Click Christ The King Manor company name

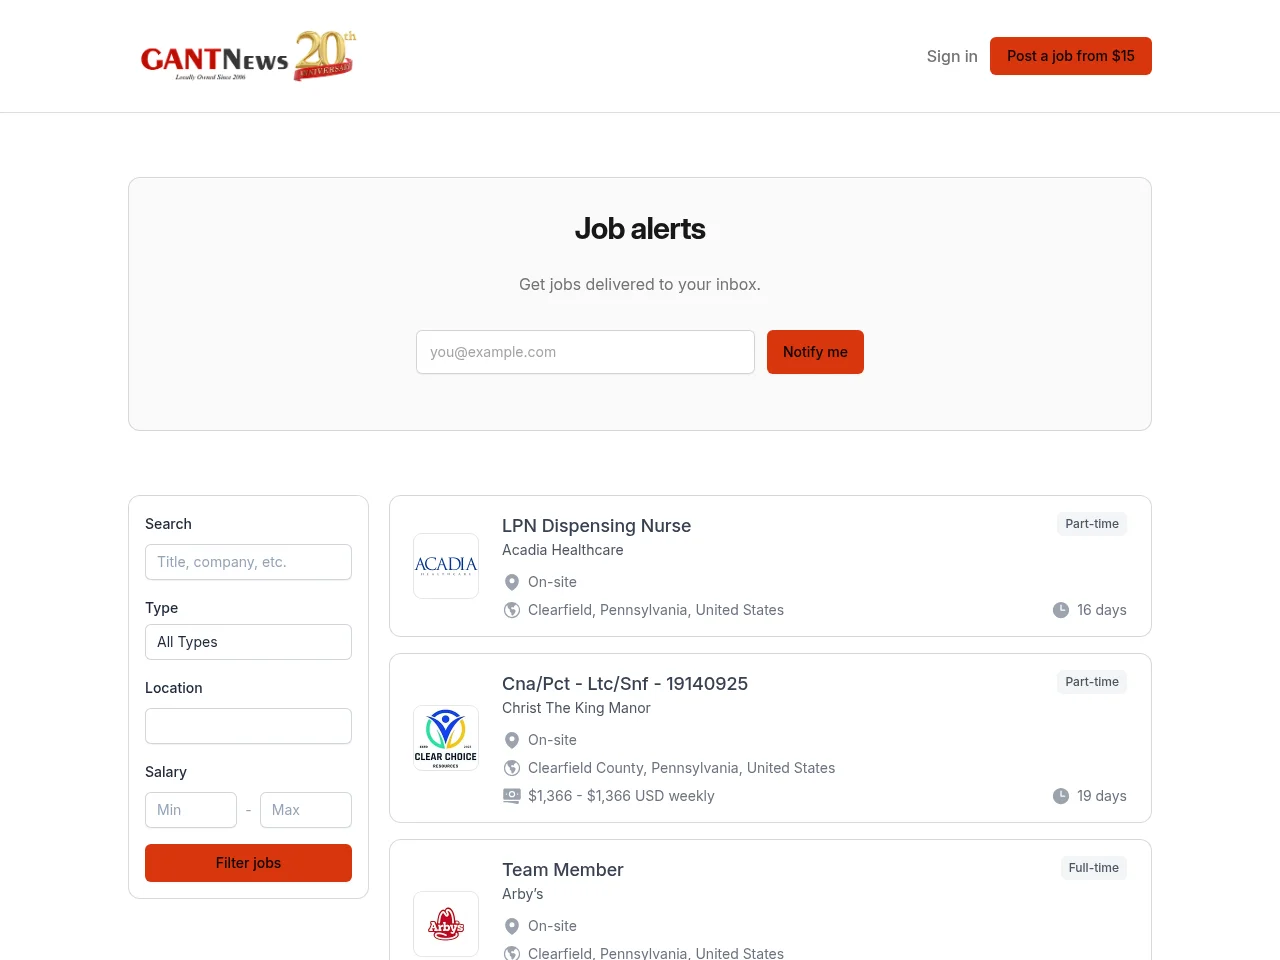[x=576, y=708]
